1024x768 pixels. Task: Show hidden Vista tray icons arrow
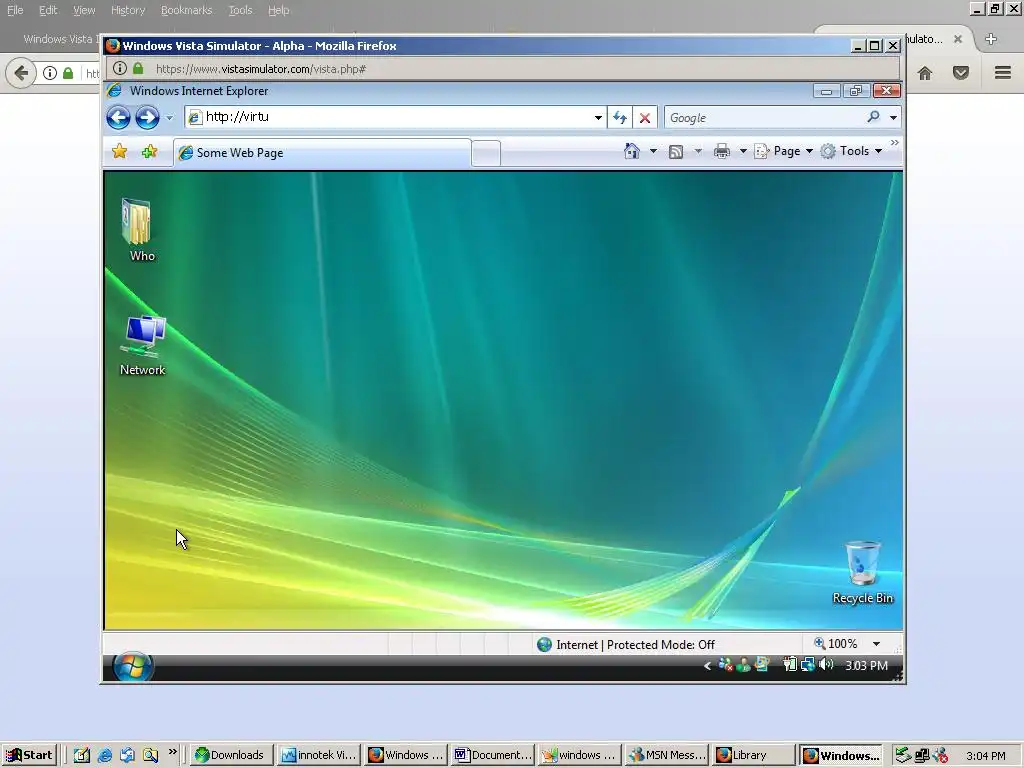click(x=707, y=666)
